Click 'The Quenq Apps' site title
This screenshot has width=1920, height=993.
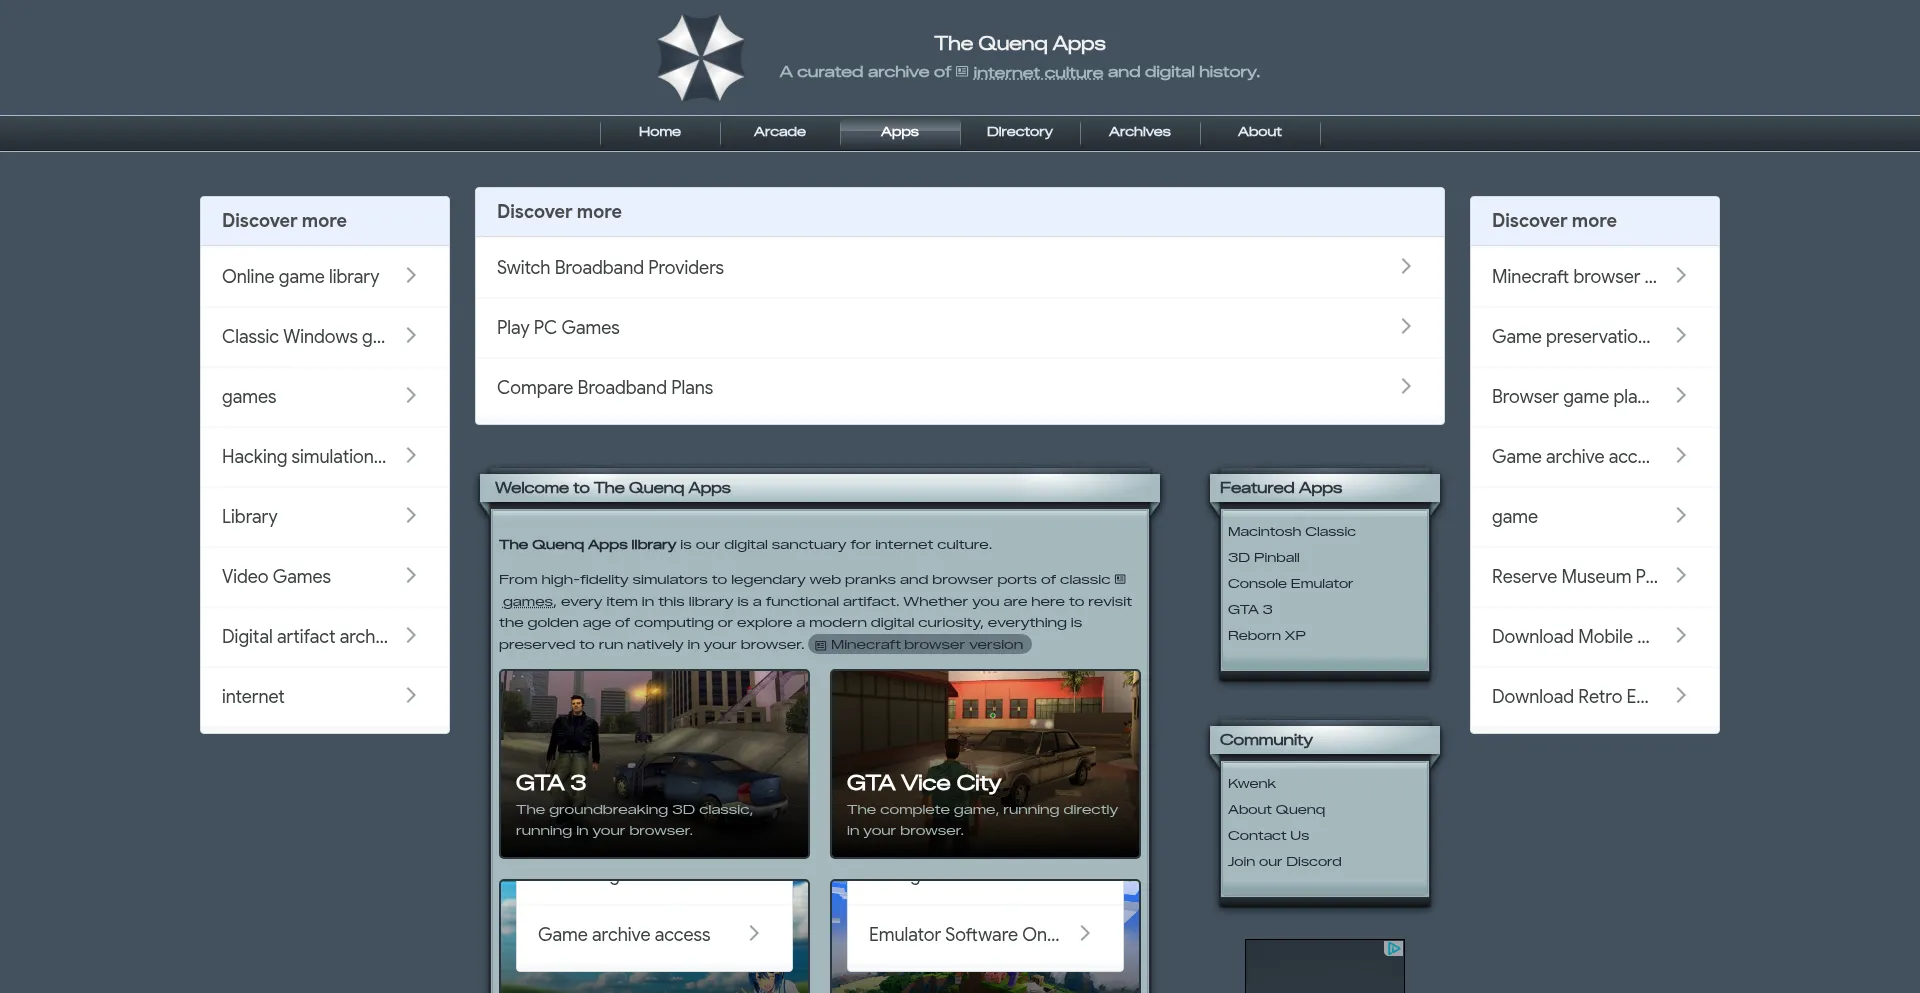[1019, 43]
